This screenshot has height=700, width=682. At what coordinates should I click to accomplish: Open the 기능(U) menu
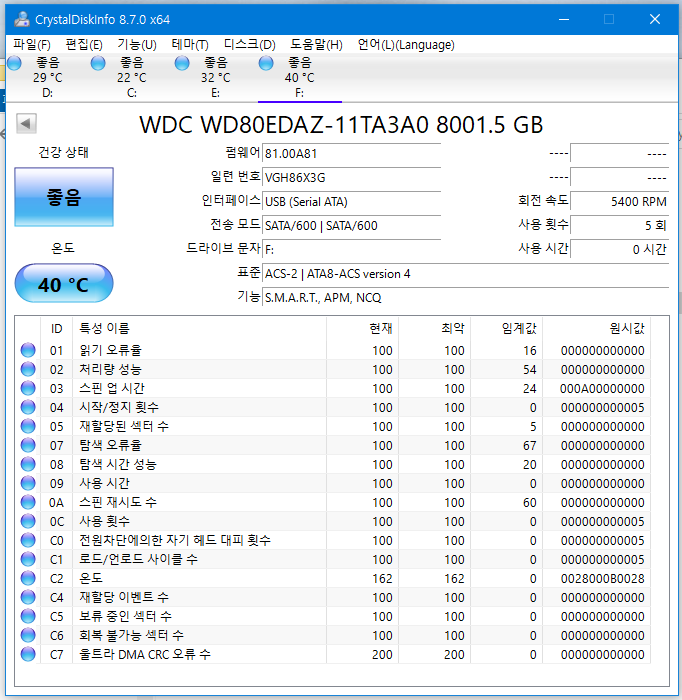pos(137,45)
